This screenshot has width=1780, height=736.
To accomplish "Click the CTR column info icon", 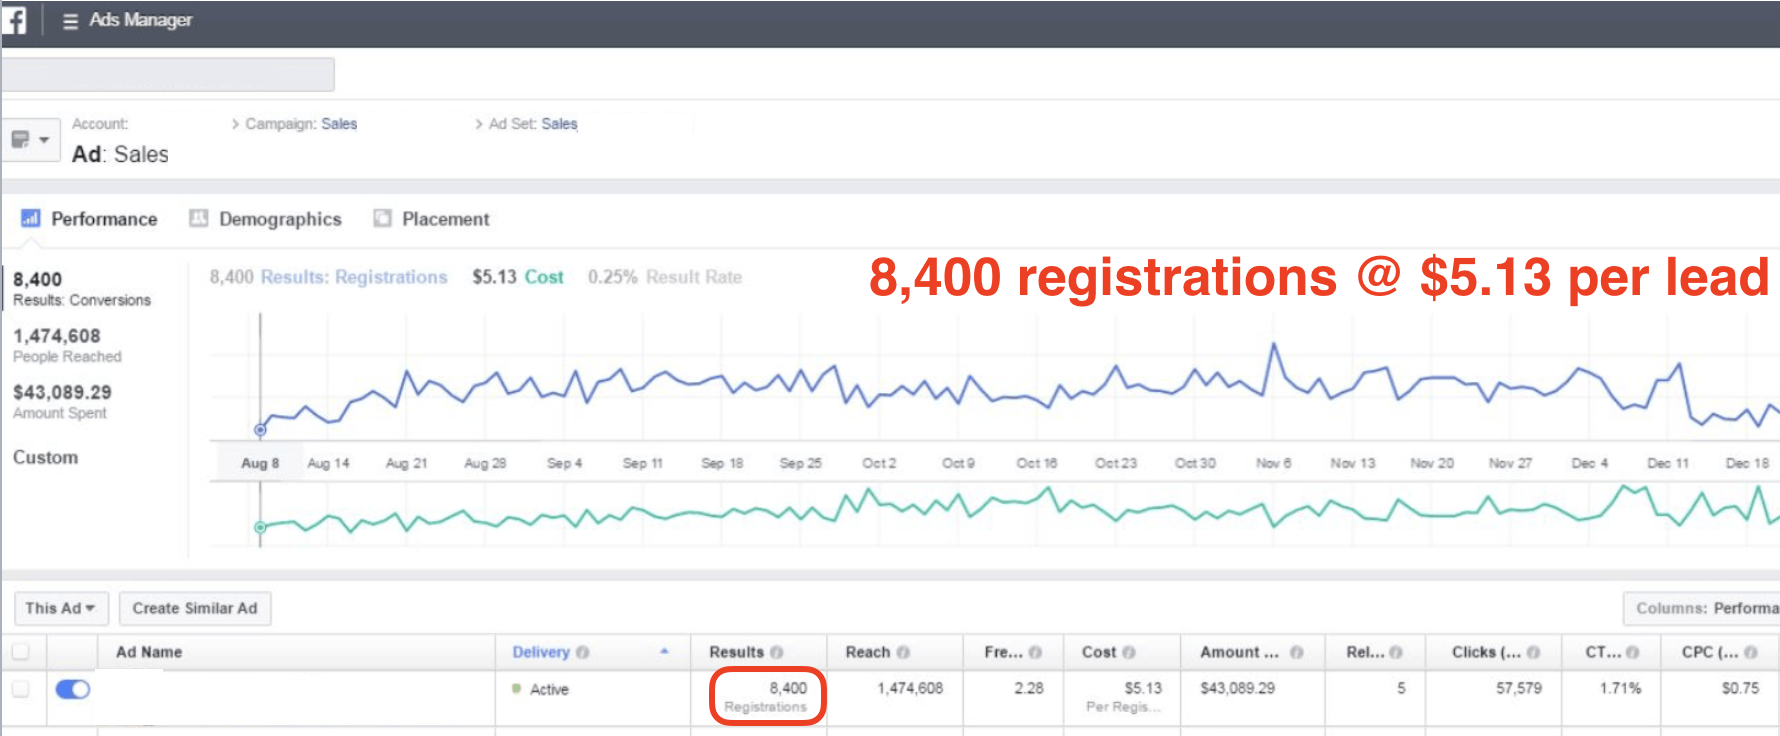I will click(1633, 652).
